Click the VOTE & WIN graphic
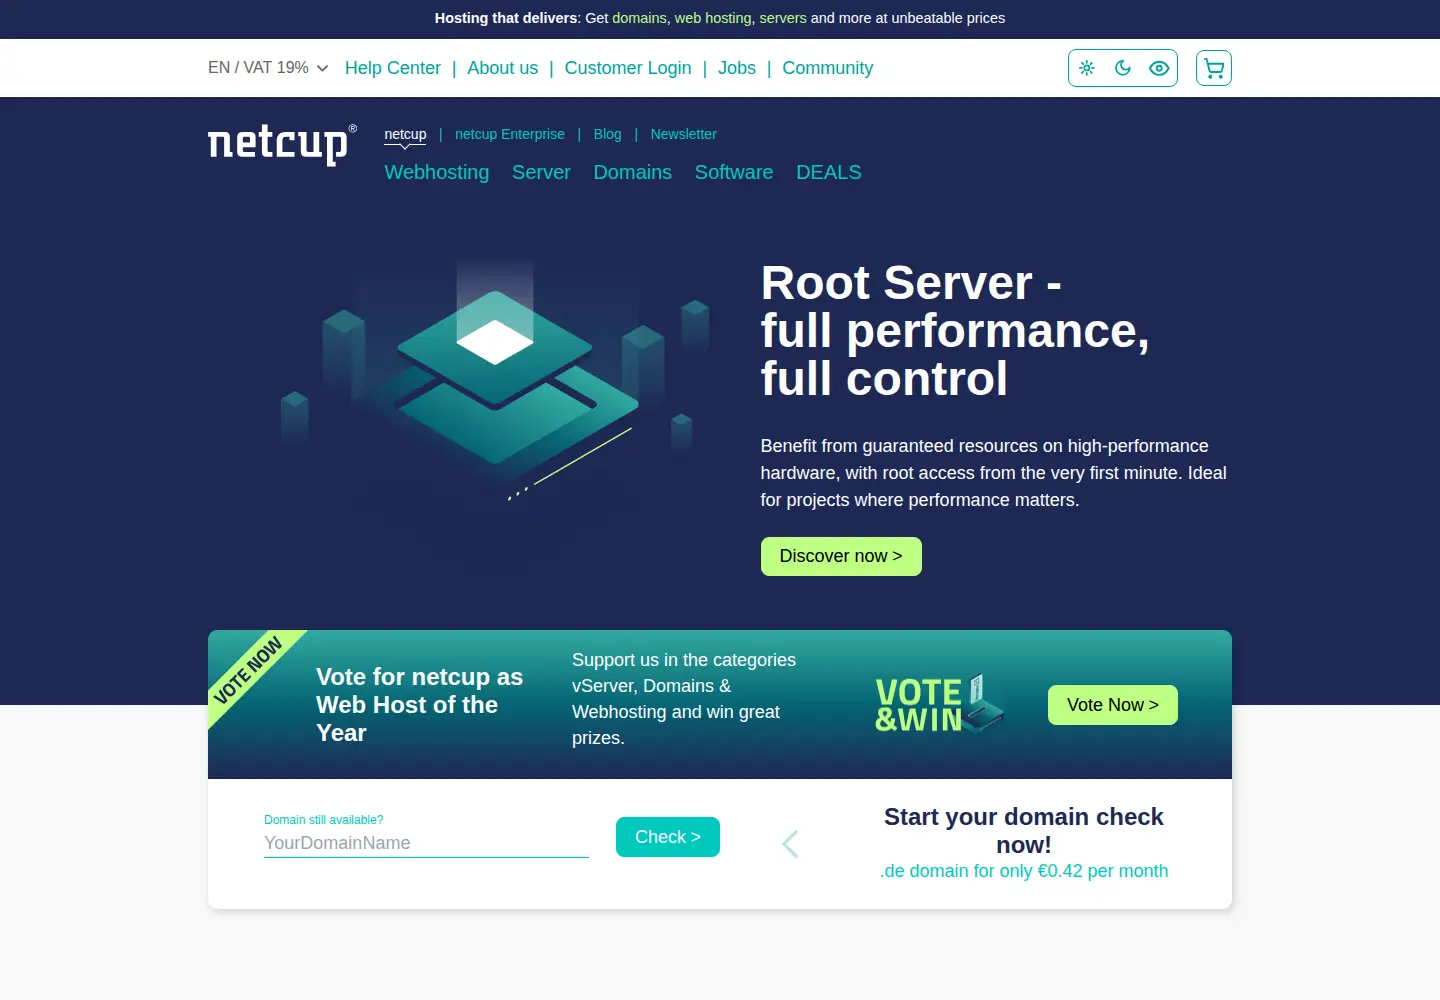 point(939,704)
